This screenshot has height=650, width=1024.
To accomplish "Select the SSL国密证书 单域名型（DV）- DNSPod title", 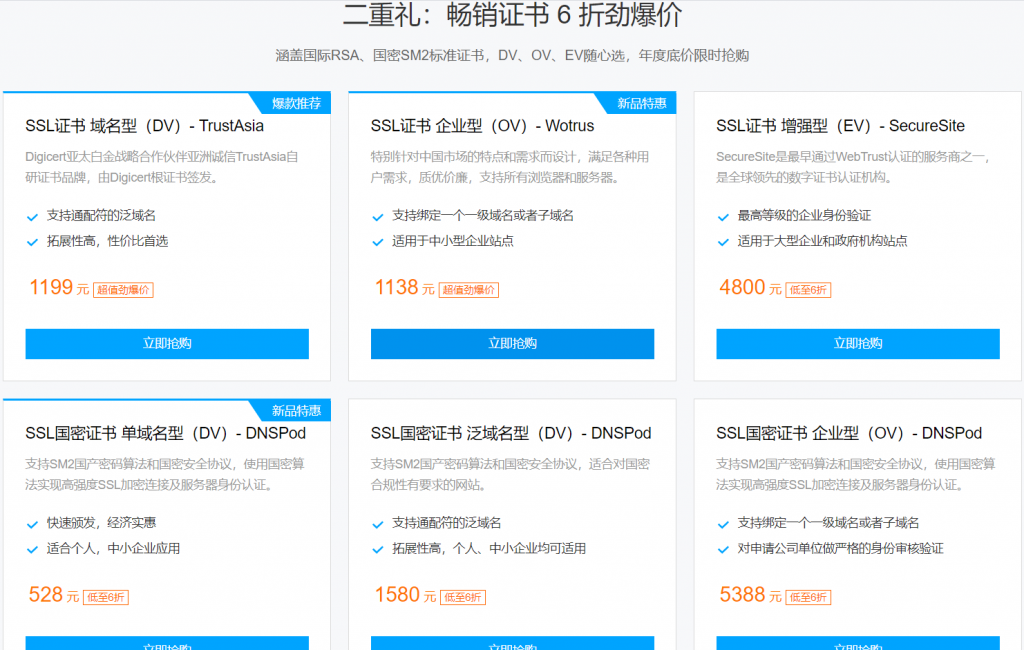I will pyautogui.click(x=166, y=433).
